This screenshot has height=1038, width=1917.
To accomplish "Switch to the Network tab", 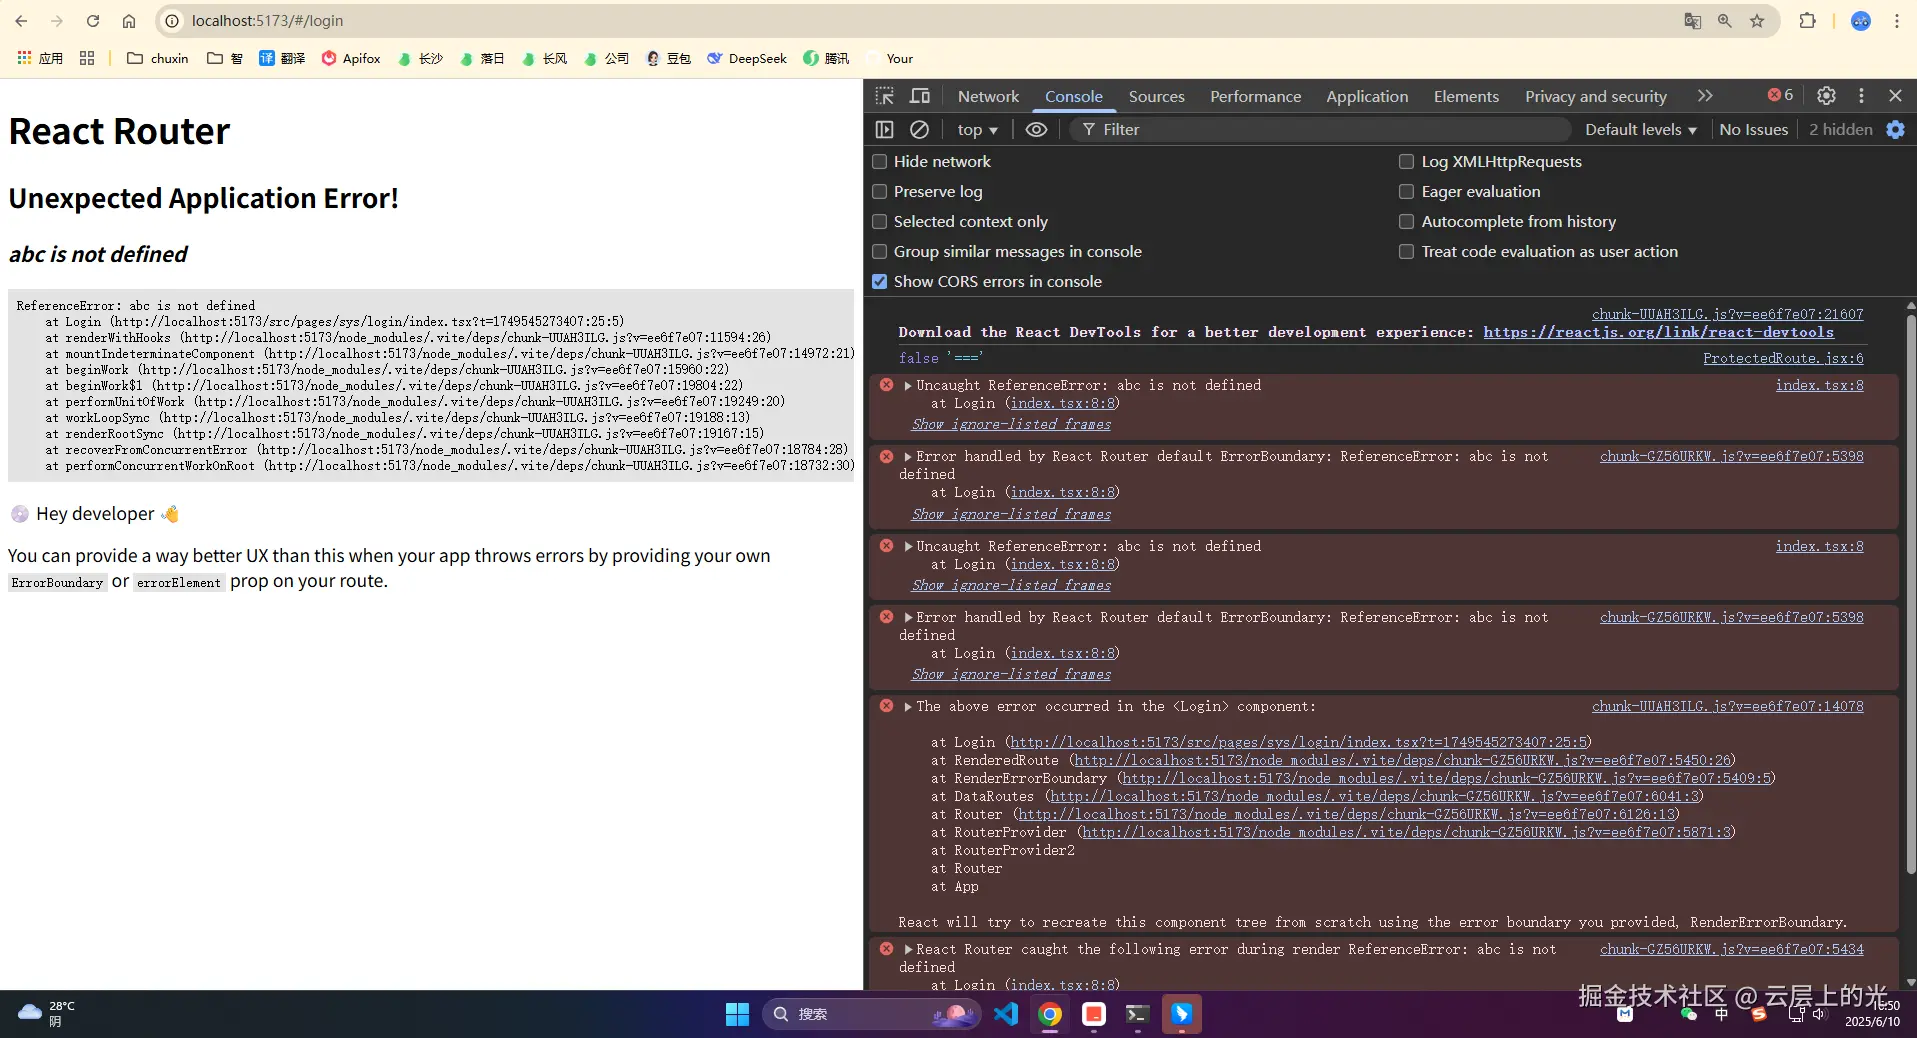I will [x=988, y=96].
